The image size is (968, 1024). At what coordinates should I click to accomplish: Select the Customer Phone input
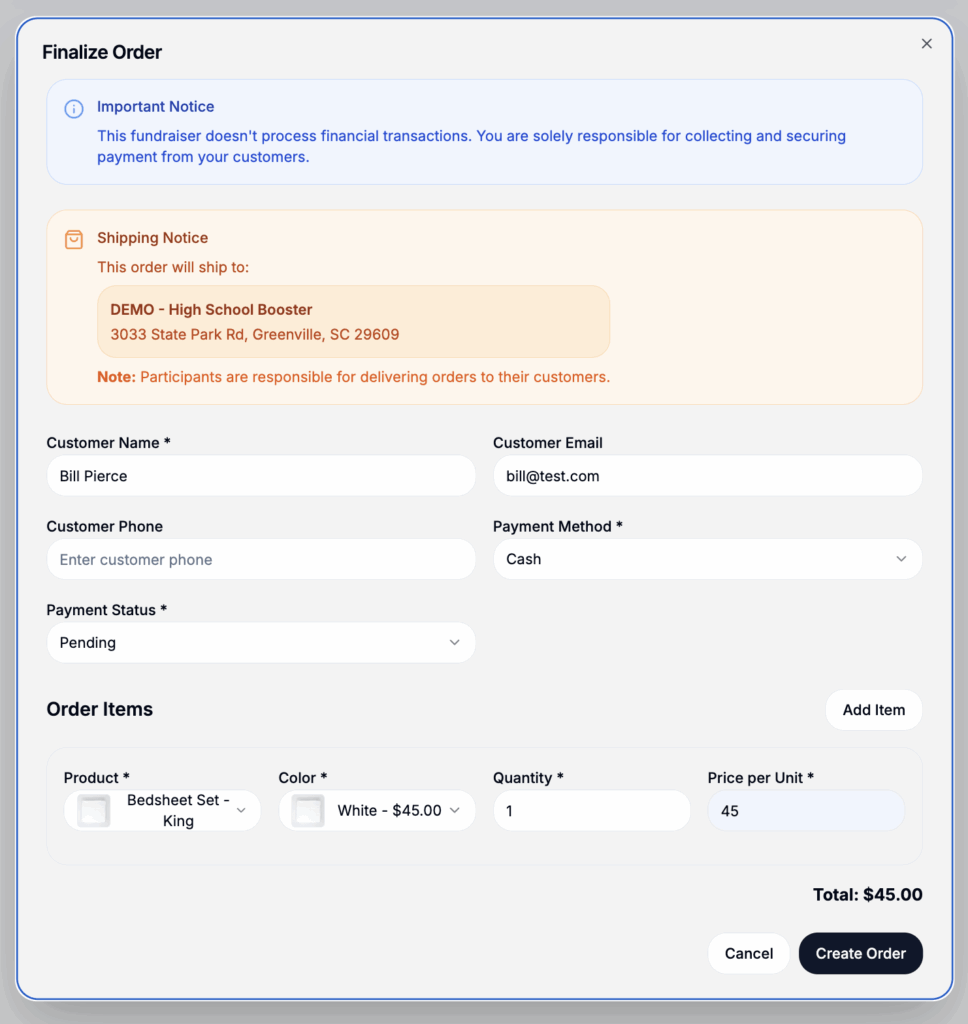pyautogui.click(x=261, y=560)
